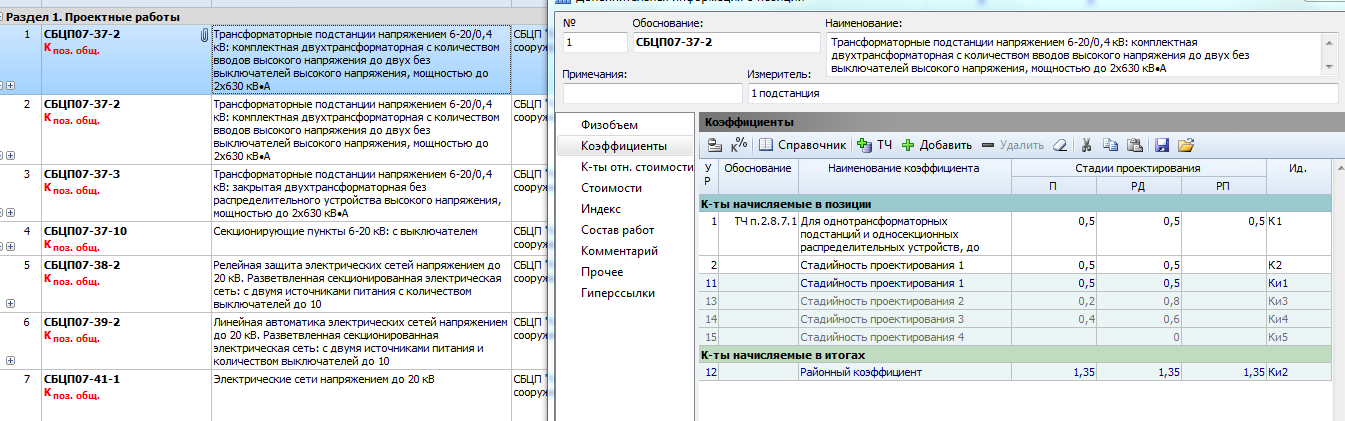The width and height of the screenshot is (1345, 421).
Task: Expand row 5 СБЦП07-38-2 plus icon
Action: tap(10, 303)
